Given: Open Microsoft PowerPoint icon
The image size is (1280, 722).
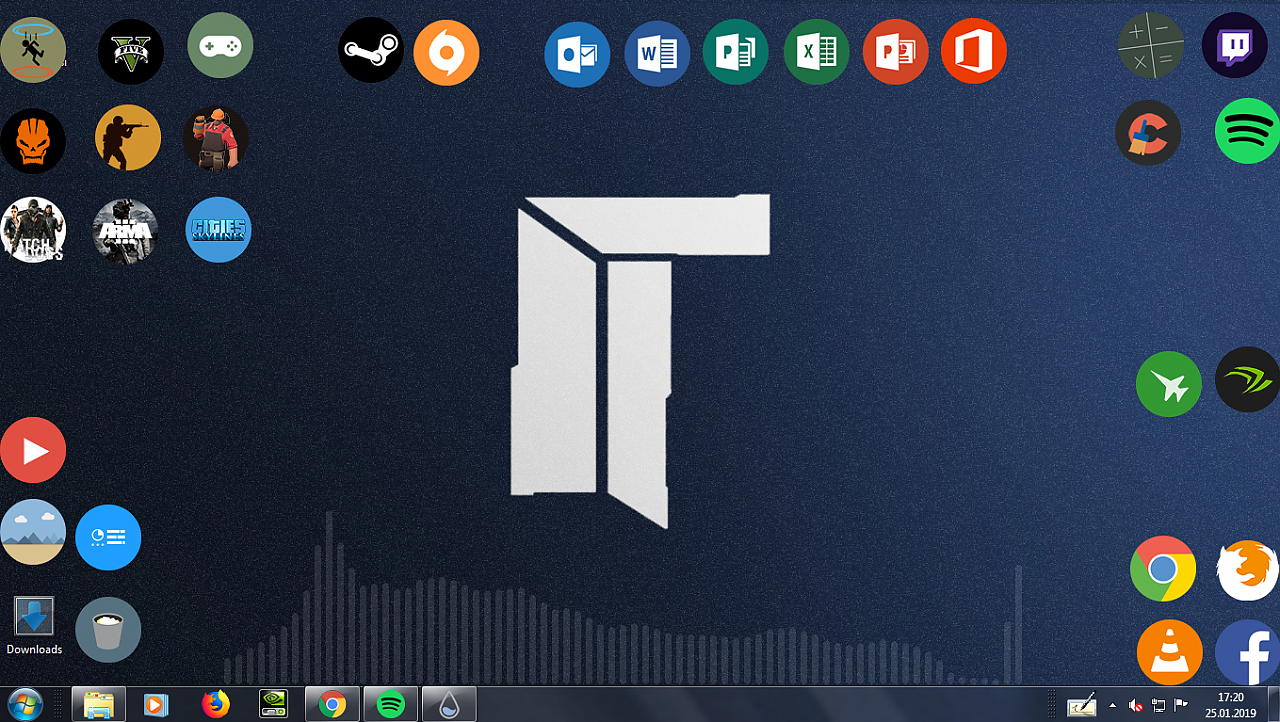Looking at the screenshot, I should tap(895, 52).
